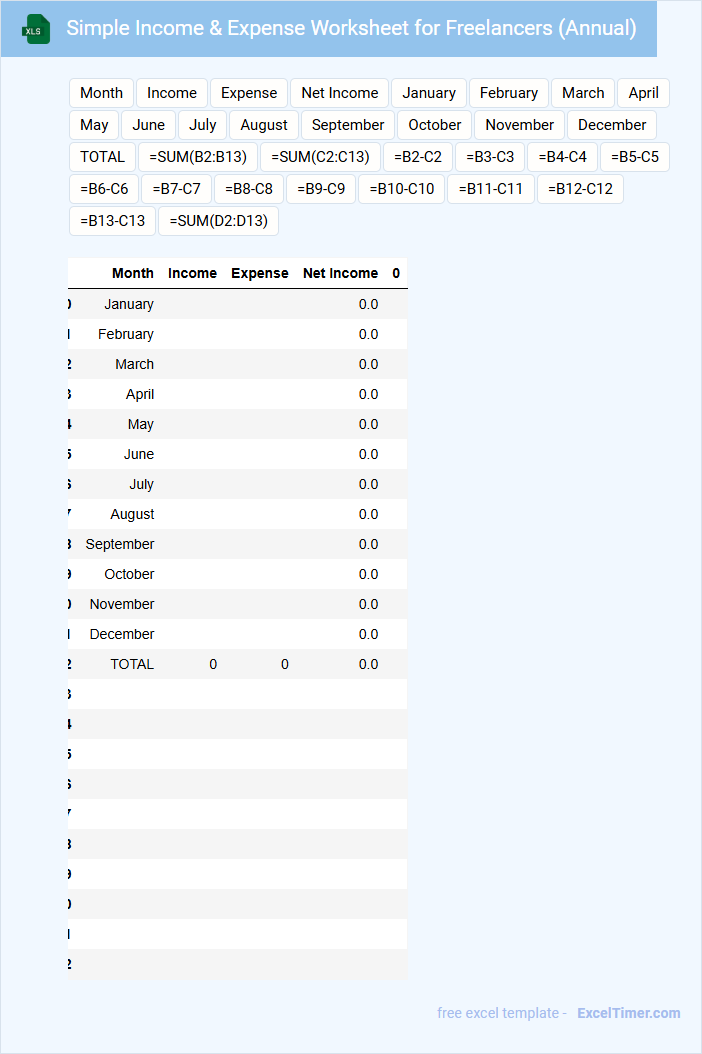Click the 0.0 value in December row
Image resolution: width=702 pixels, height=1054 pixels.
coord(368,635)
